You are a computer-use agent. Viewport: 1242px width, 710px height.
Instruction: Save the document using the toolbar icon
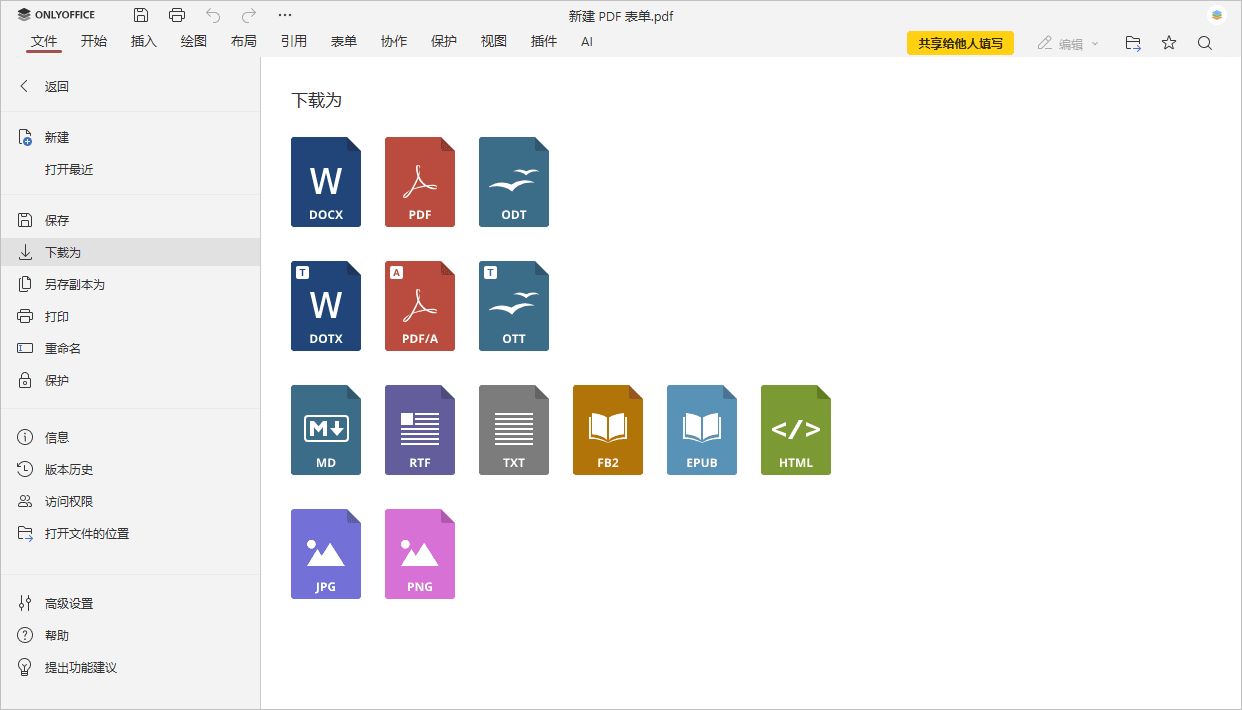[x=140, y=15]
